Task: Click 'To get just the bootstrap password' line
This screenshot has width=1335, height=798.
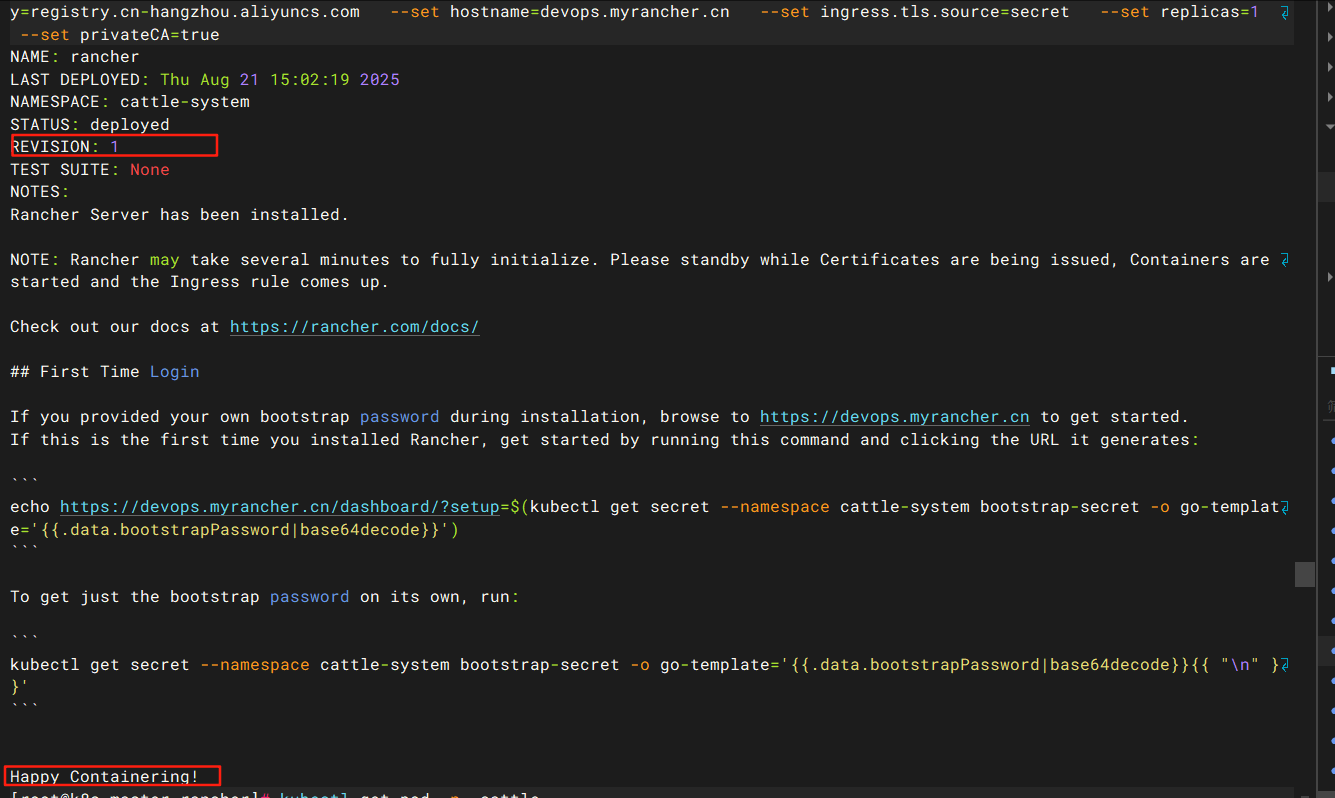Action: 265,597
